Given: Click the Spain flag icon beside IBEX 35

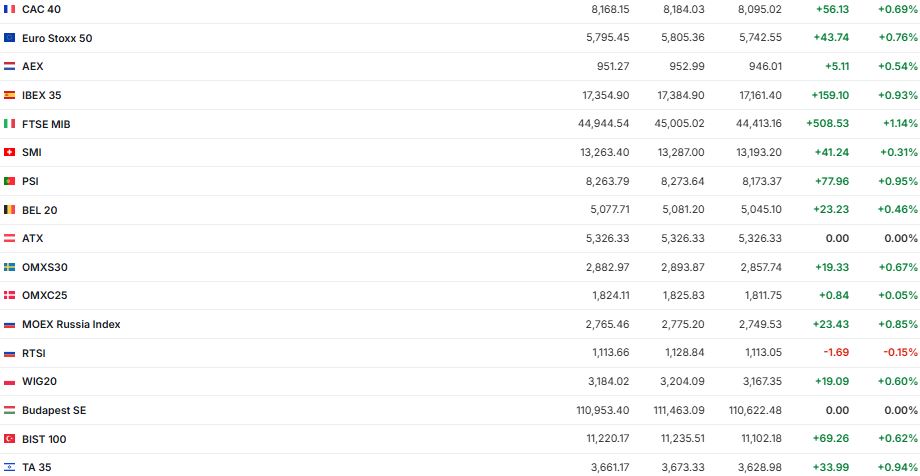Looking at the screenshot, I should tap(10, 95).
